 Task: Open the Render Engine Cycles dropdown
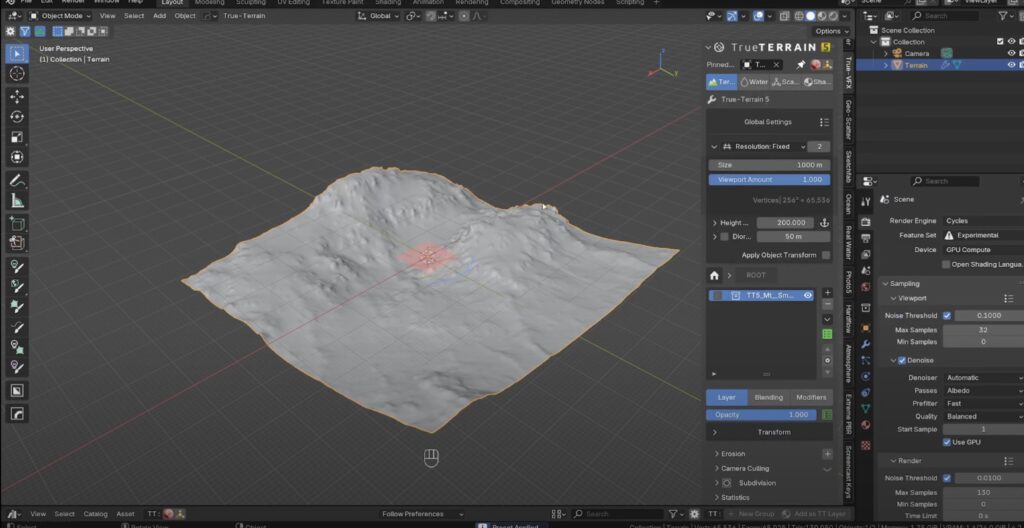click(983, 221)
